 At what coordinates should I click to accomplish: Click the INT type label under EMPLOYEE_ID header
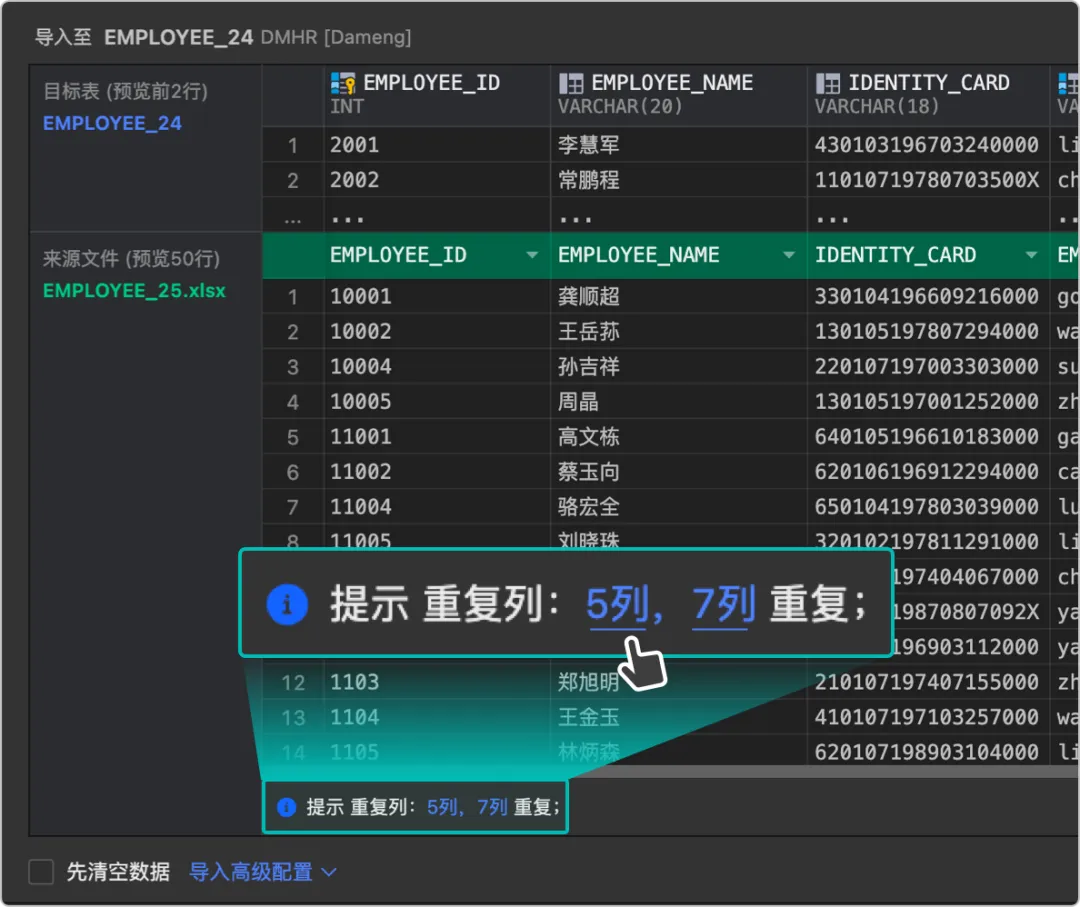(x=345, y=106)
